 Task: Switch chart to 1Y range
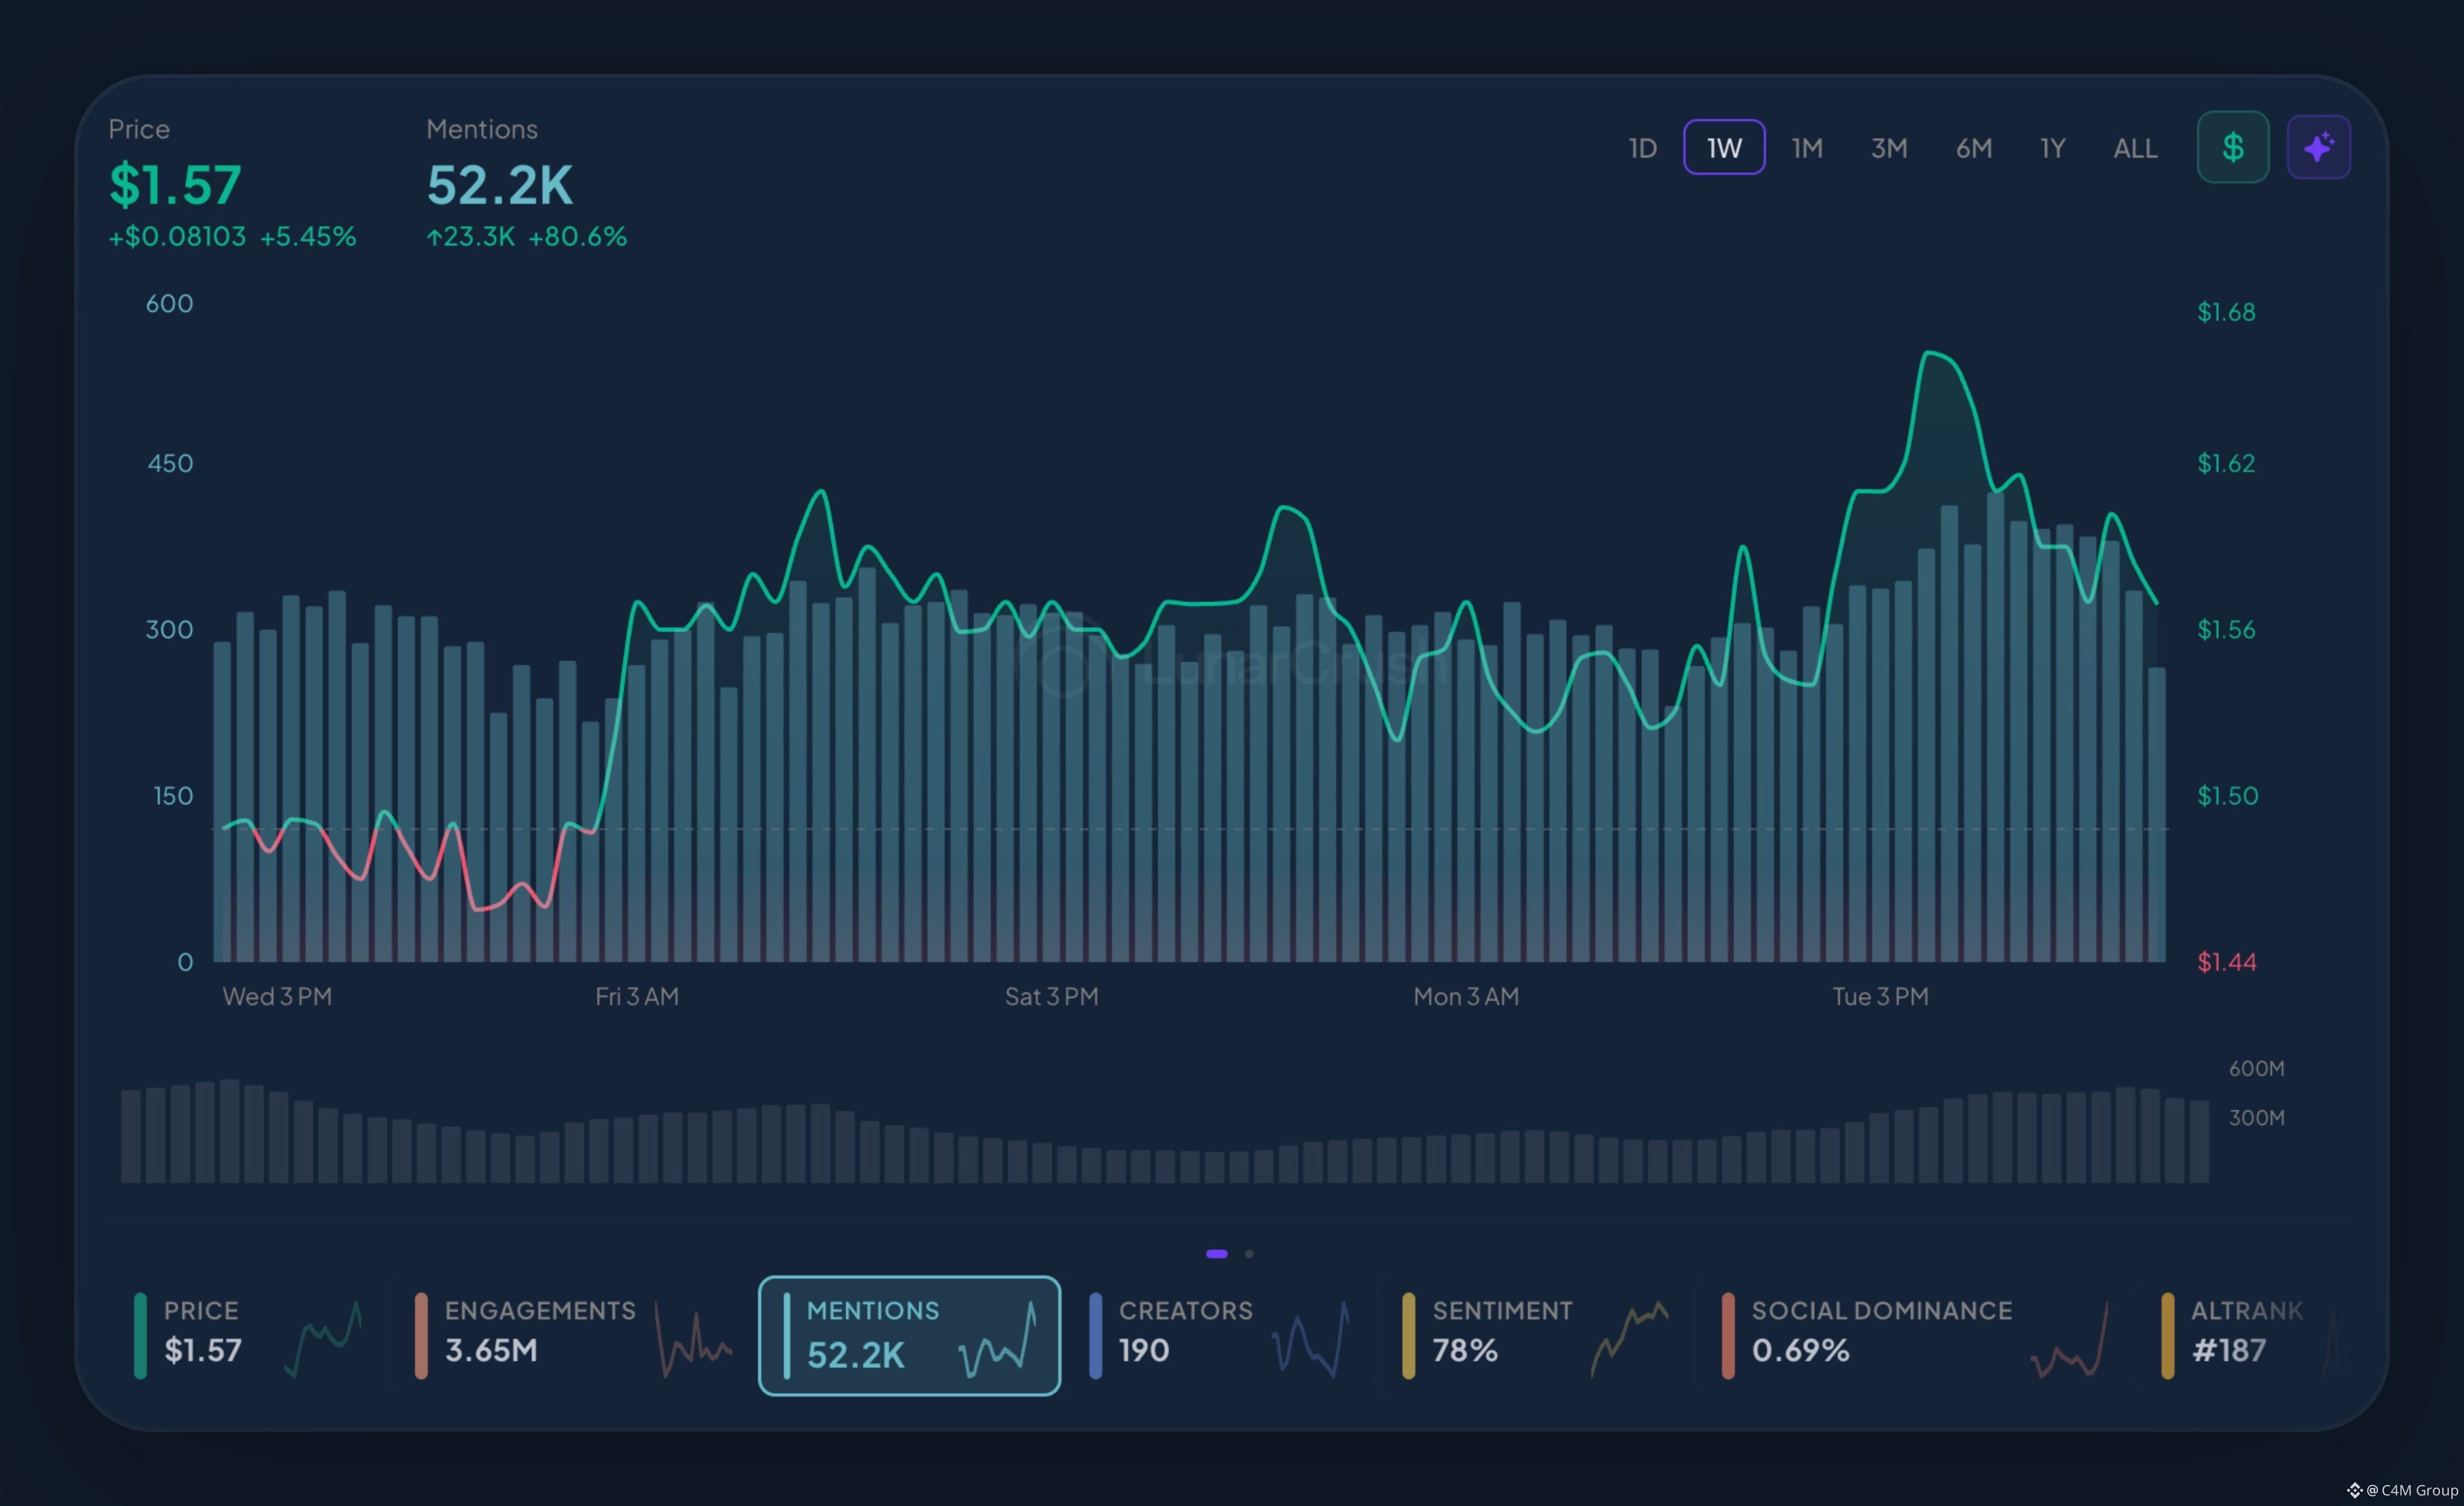pos(2052,148)
